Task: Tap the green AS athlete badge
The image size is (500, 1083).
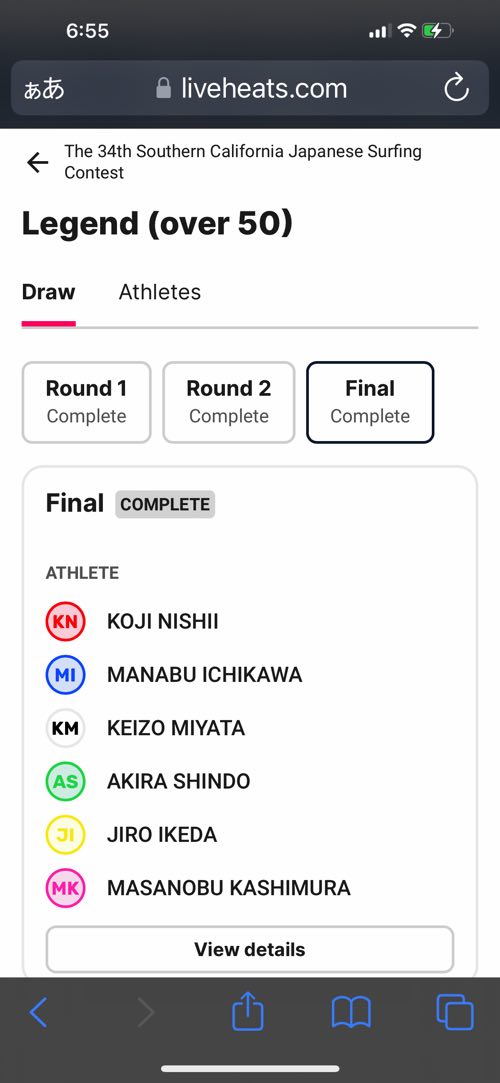Action: click(65, 781)
